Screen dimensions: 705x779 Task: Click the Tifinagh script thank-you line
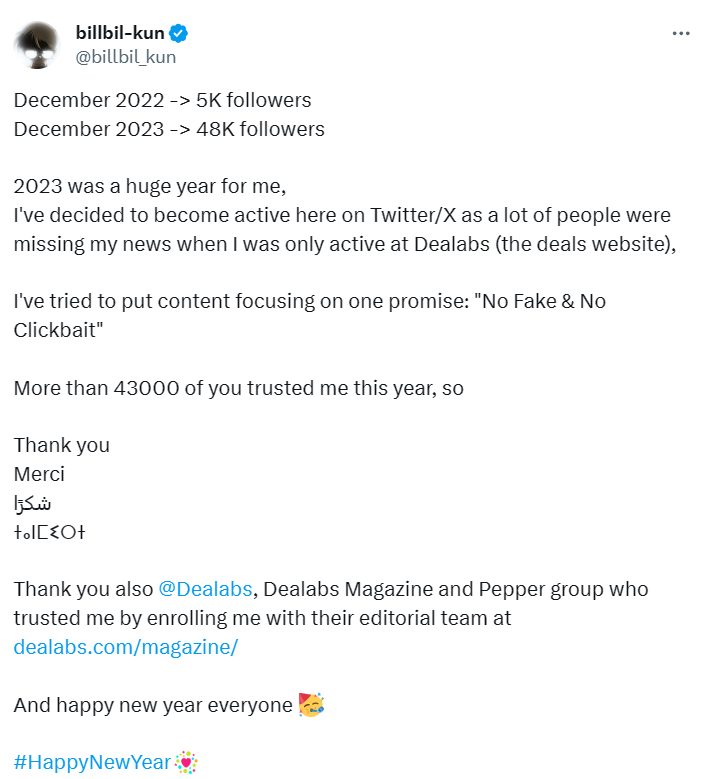point(50,533)
